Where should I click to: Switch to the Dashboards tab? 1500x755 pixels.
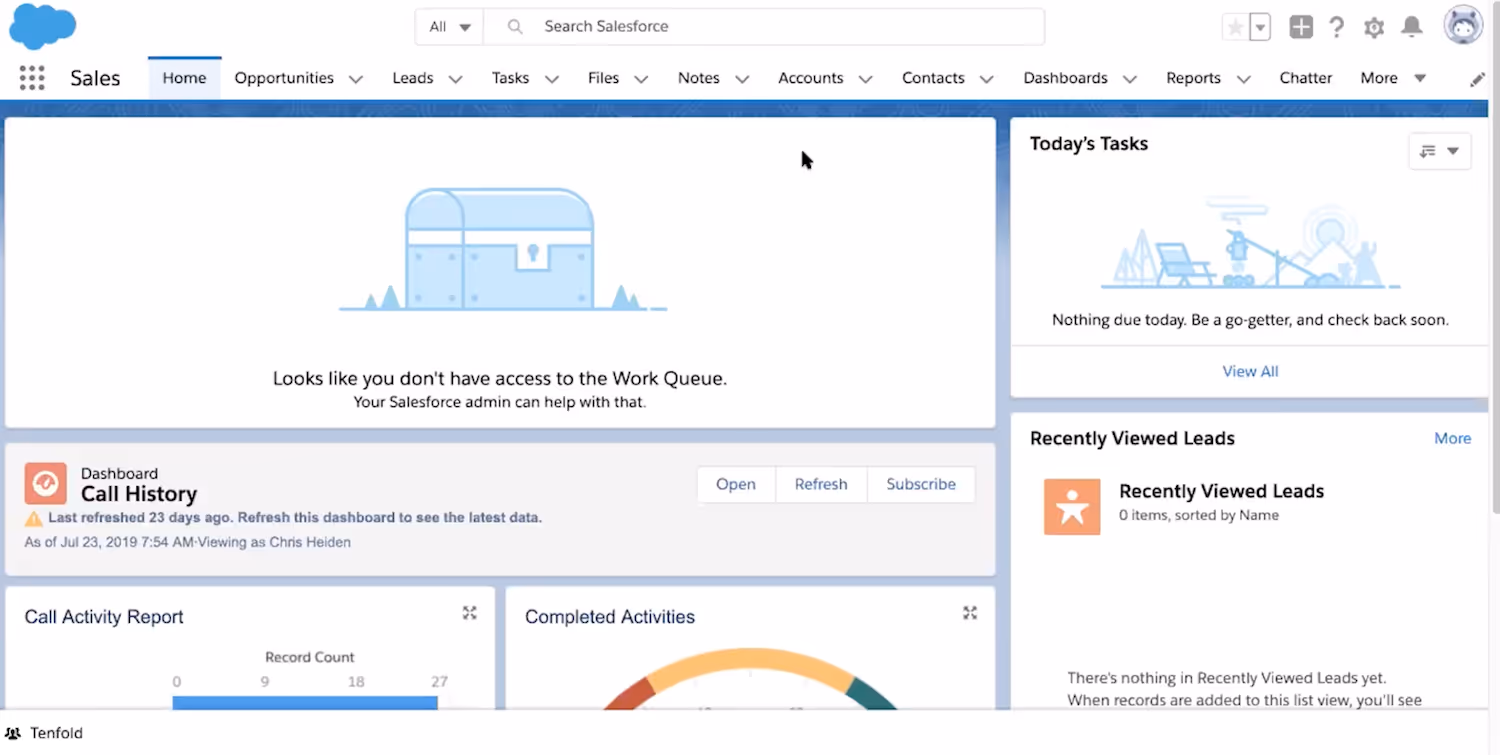point(1065,78)
